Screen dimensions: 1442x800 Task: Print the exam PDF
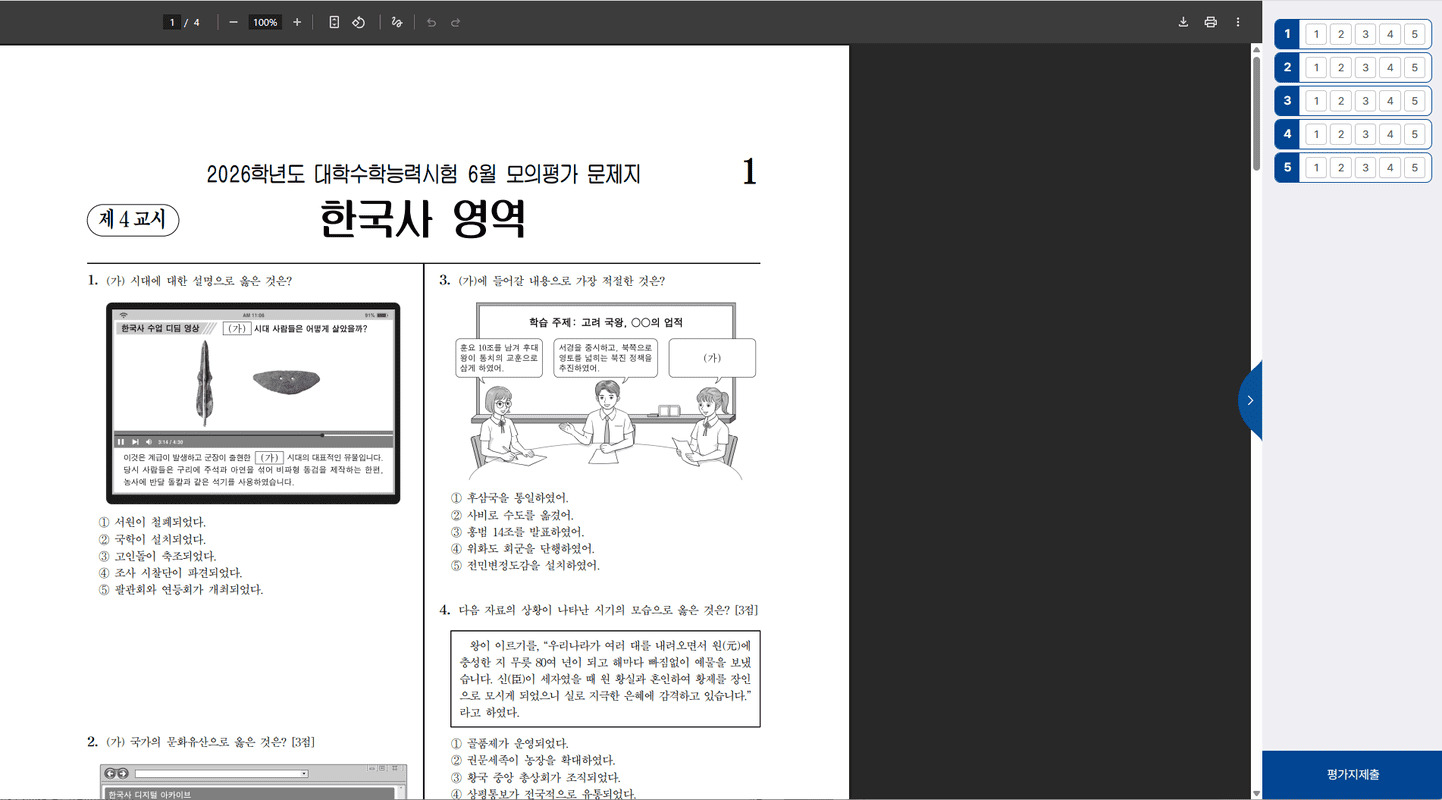1210,22
